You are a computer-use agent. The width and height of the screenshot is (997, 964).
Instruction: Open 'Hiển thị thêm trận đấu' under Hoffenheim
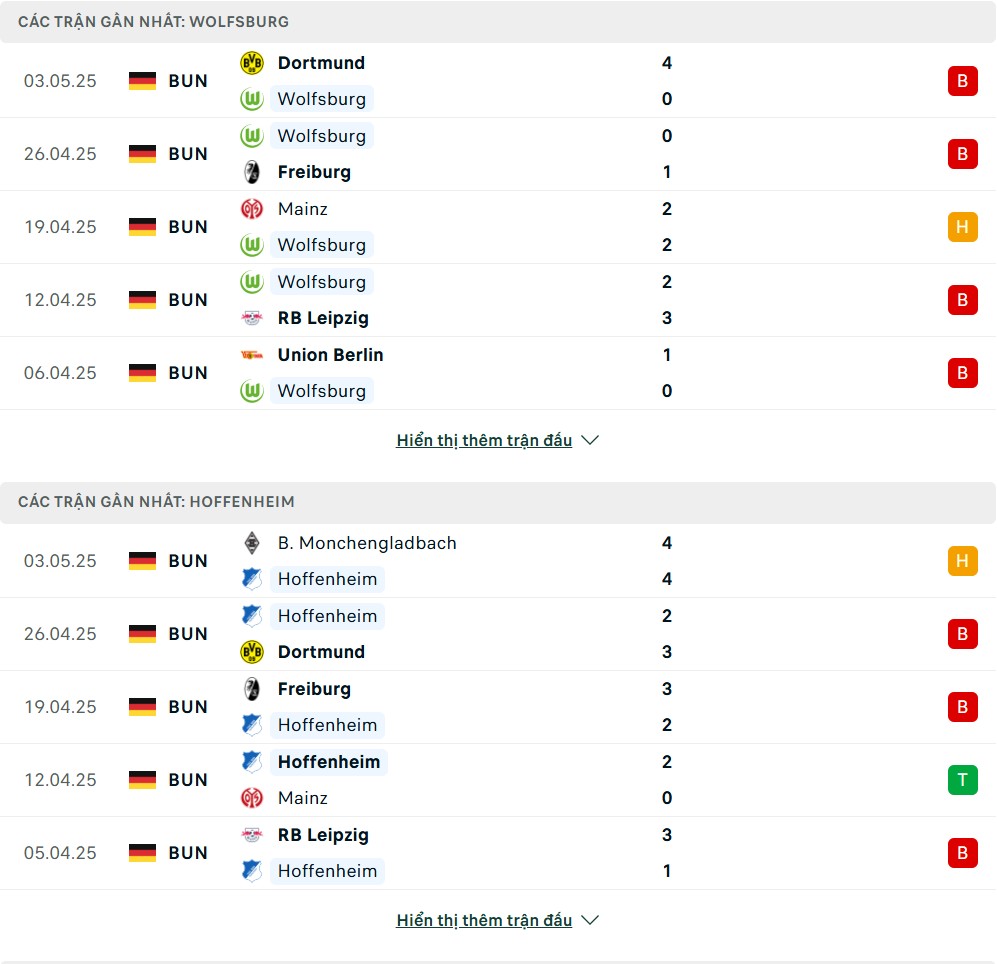[484, 920]
